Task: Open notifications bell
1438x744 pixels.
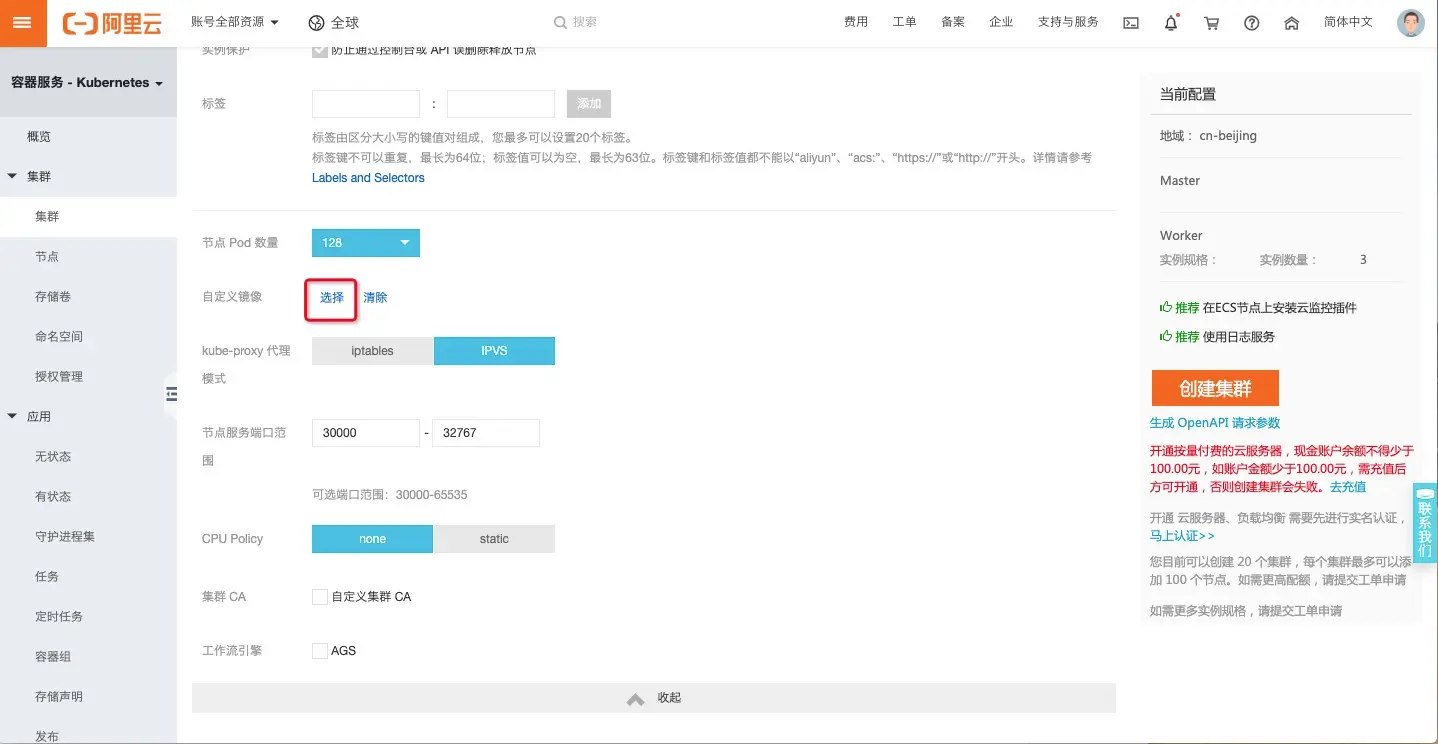Action: coord(1171,23)
